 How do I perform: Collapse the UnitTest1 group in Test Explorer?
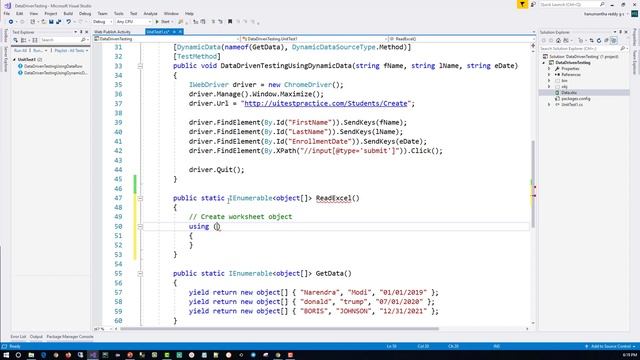(x=15, y=60)
